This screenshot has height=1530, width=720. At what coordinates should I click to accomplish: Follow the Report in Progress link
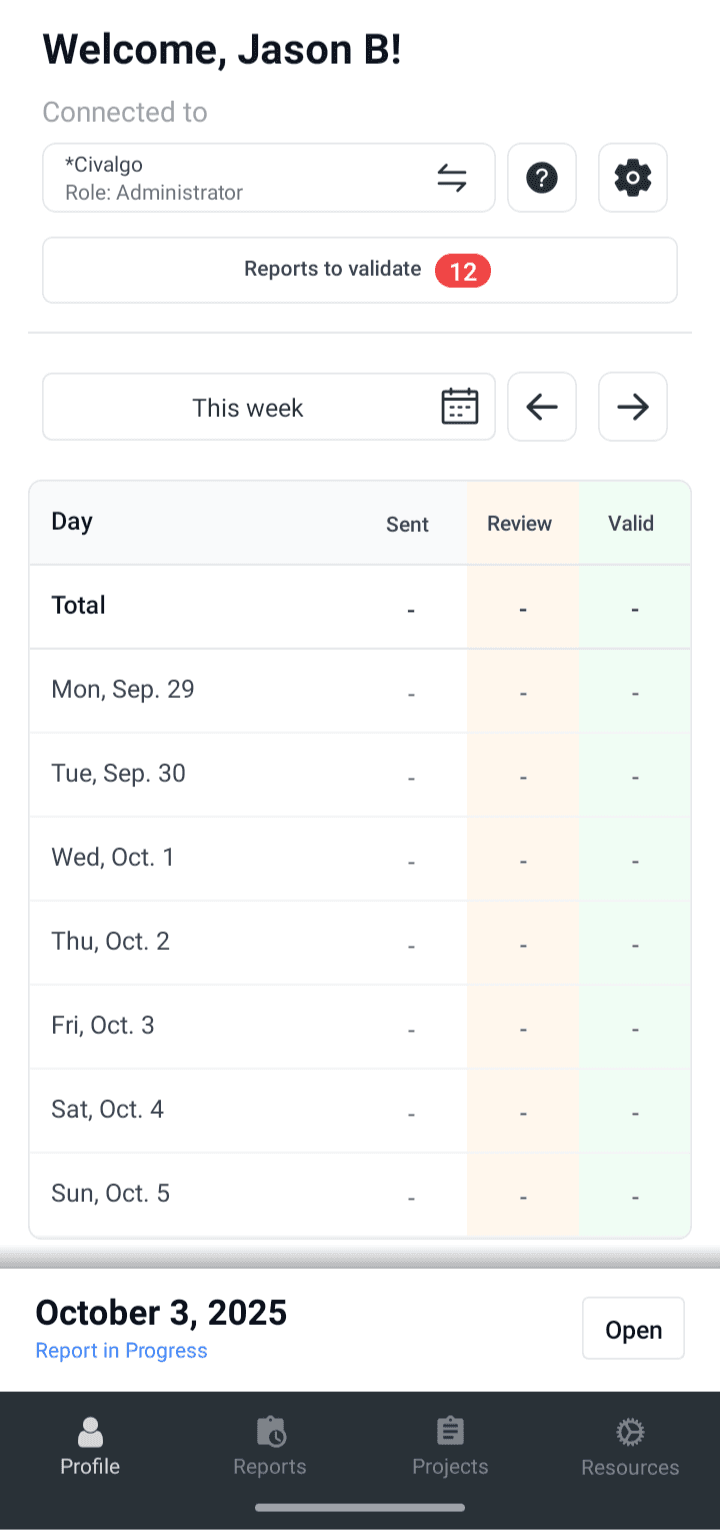pyautogui.click(x=121, y=1351)
